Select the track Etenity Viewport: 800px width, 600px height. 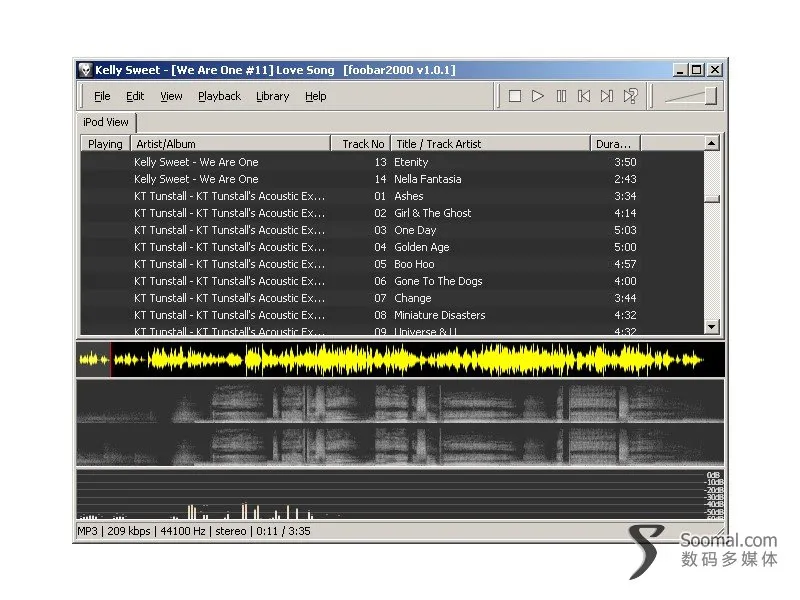tap(411, 162)
